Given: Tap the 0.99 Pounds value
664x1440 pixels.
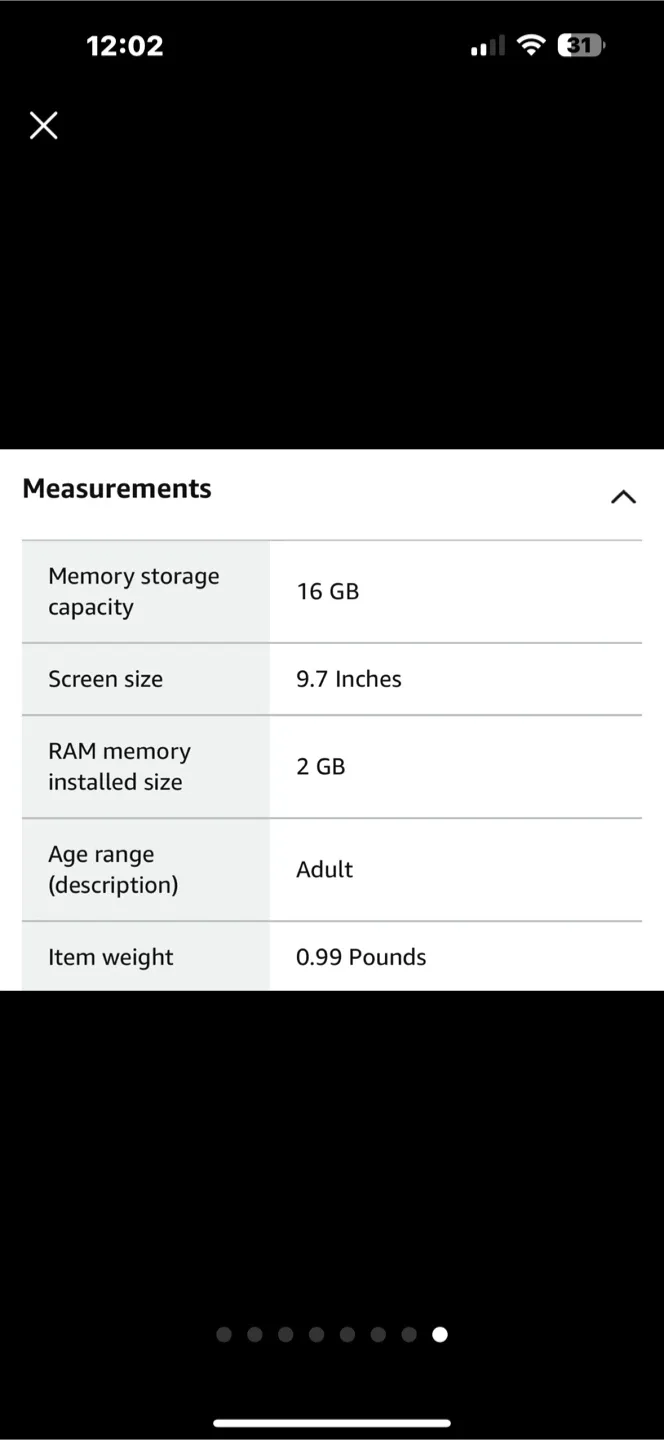Looking at the screenshot, I should [x=361, y=957].
